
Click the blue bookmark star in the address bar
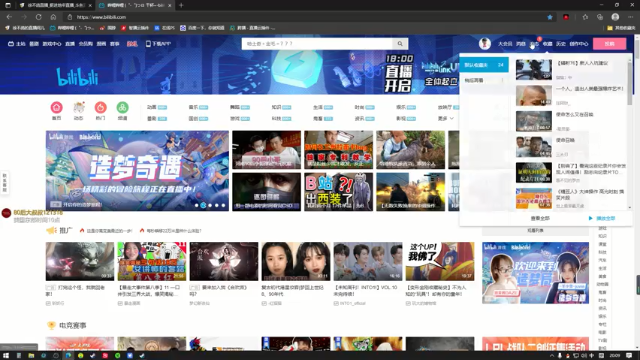point(550,17)
